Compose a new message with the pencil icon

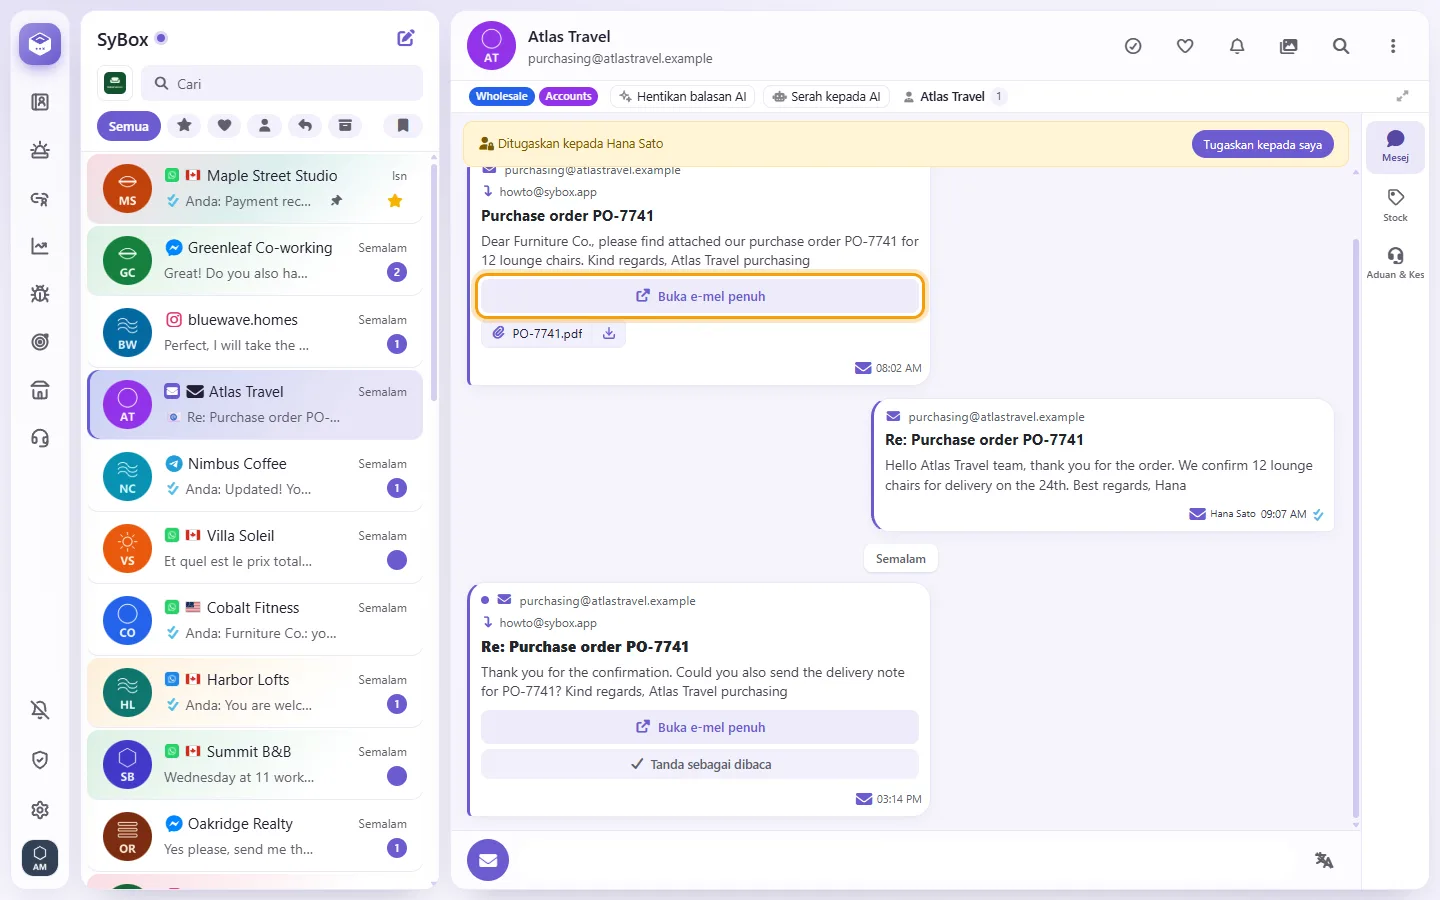pos(406,38)
